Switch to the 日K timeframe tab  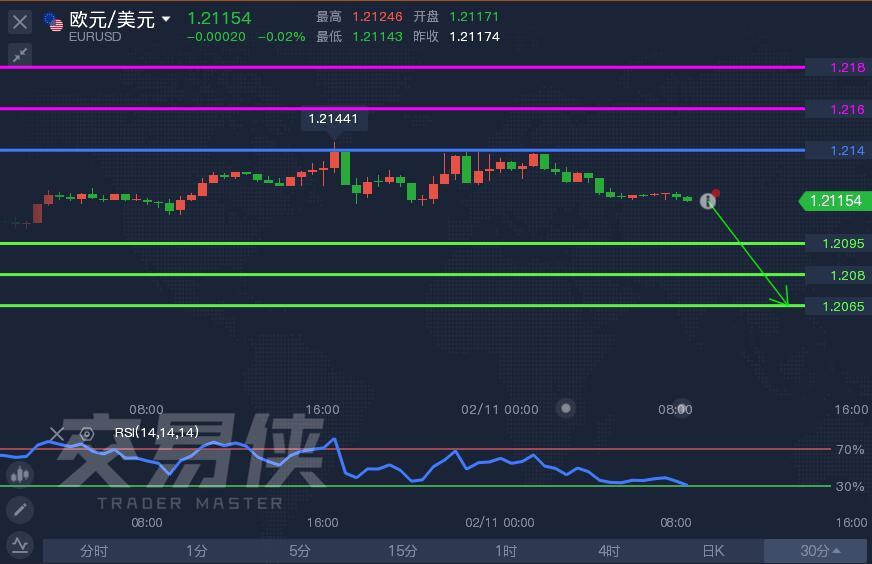(713, 551)
